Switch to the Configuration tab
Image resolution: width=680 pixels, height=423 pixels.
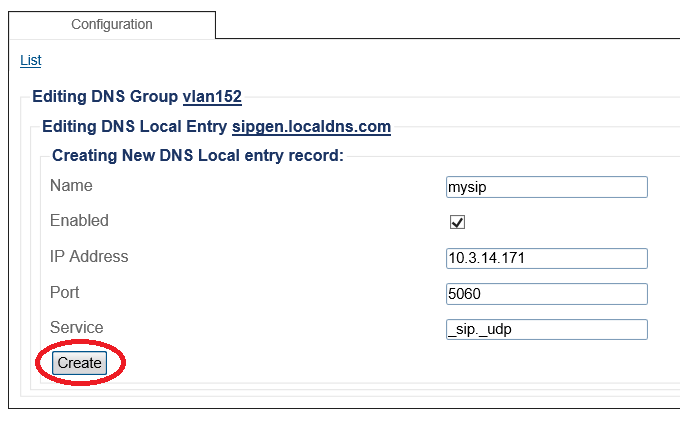(111, 24)
